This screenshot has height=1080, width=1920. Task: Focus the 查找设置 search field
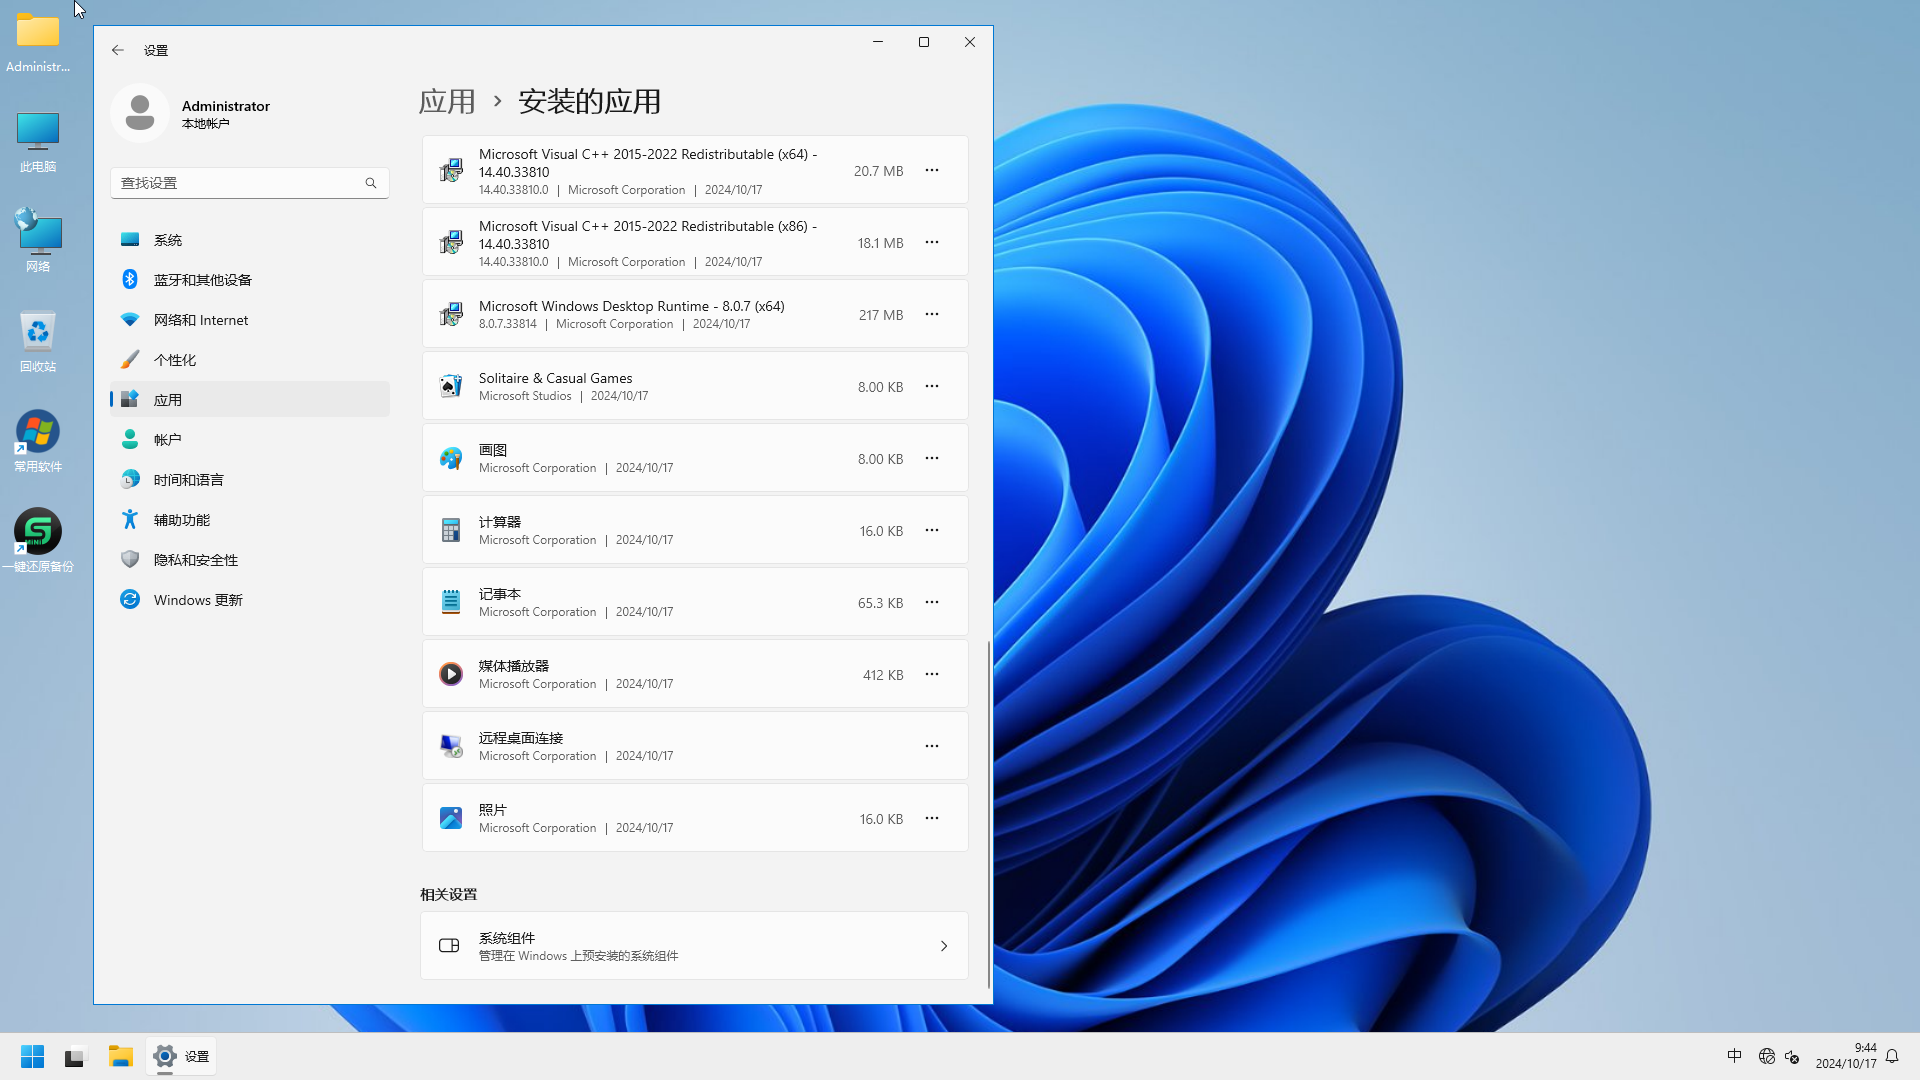point(250,183)
